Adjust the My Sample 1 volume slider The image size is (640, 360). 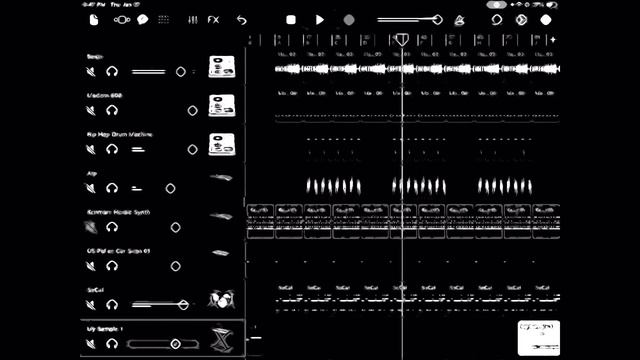coord(163,344)
